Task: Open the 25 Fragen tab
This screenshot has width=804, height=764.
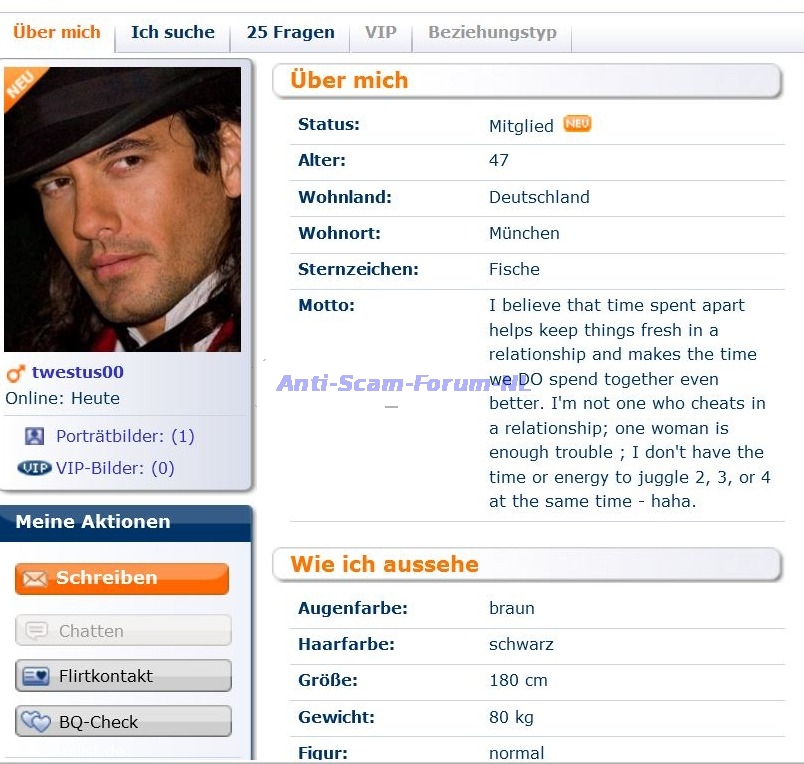Action: (x=290, y=32)
